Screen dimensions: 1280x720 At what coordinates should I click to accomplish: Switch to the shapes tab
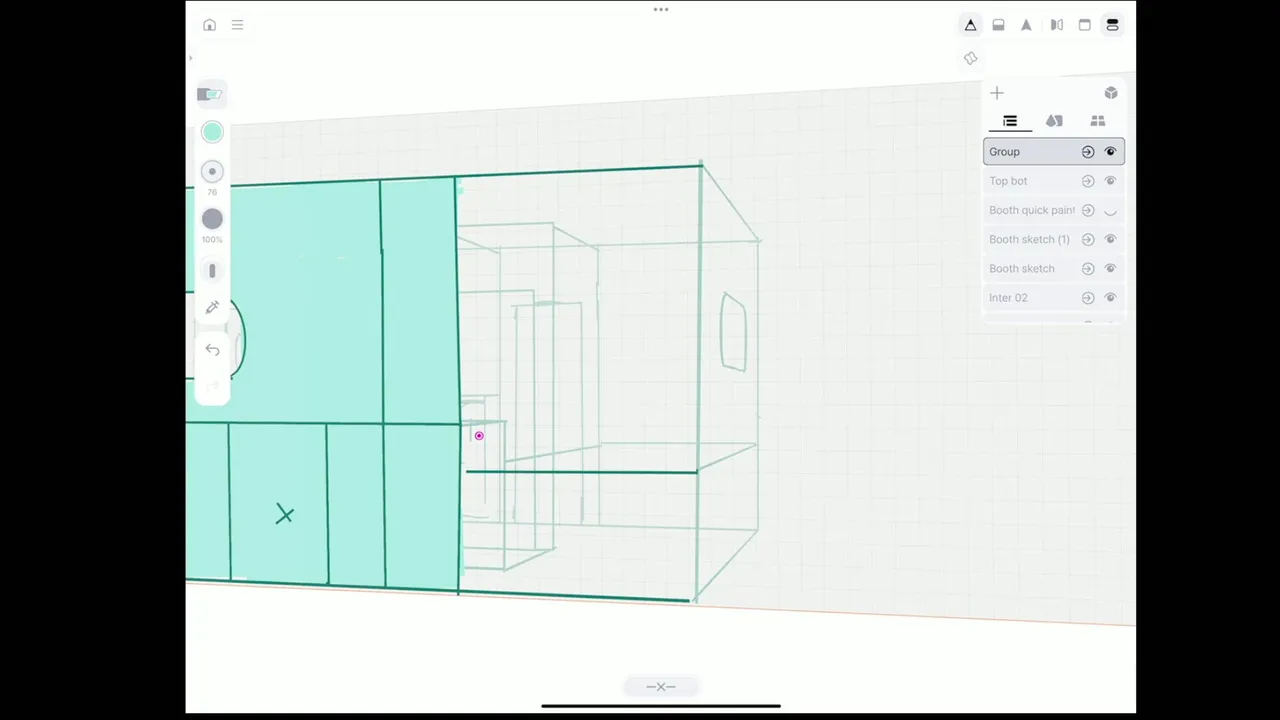(1054, 121)
